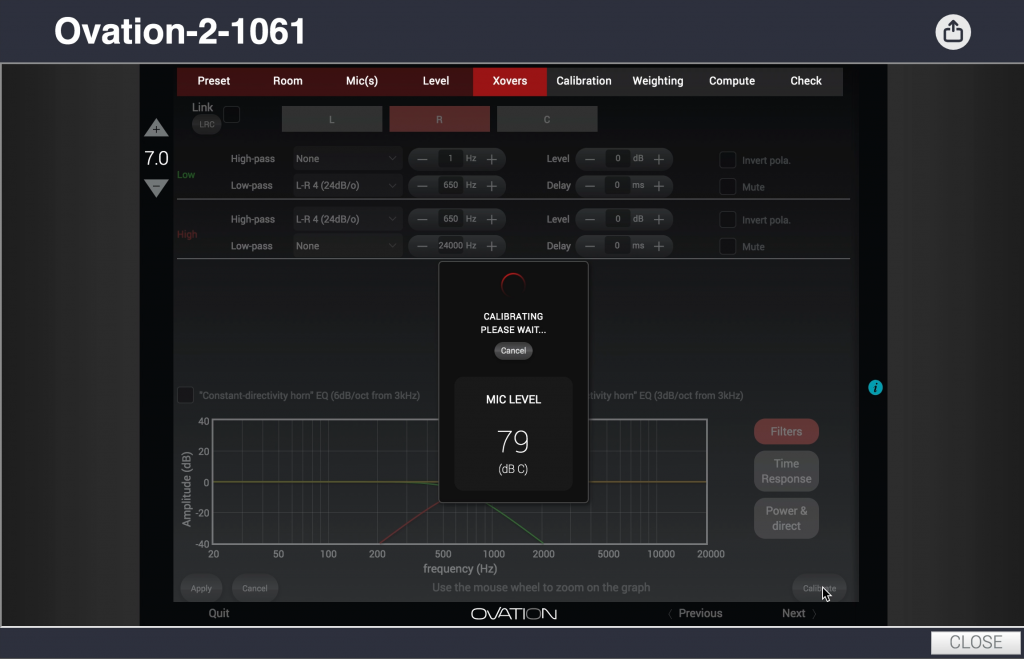The width and height of the screenshot is (1024, 659).
Task: Click plus for High High-pass 650 Hz
Action: pos(492,219)
